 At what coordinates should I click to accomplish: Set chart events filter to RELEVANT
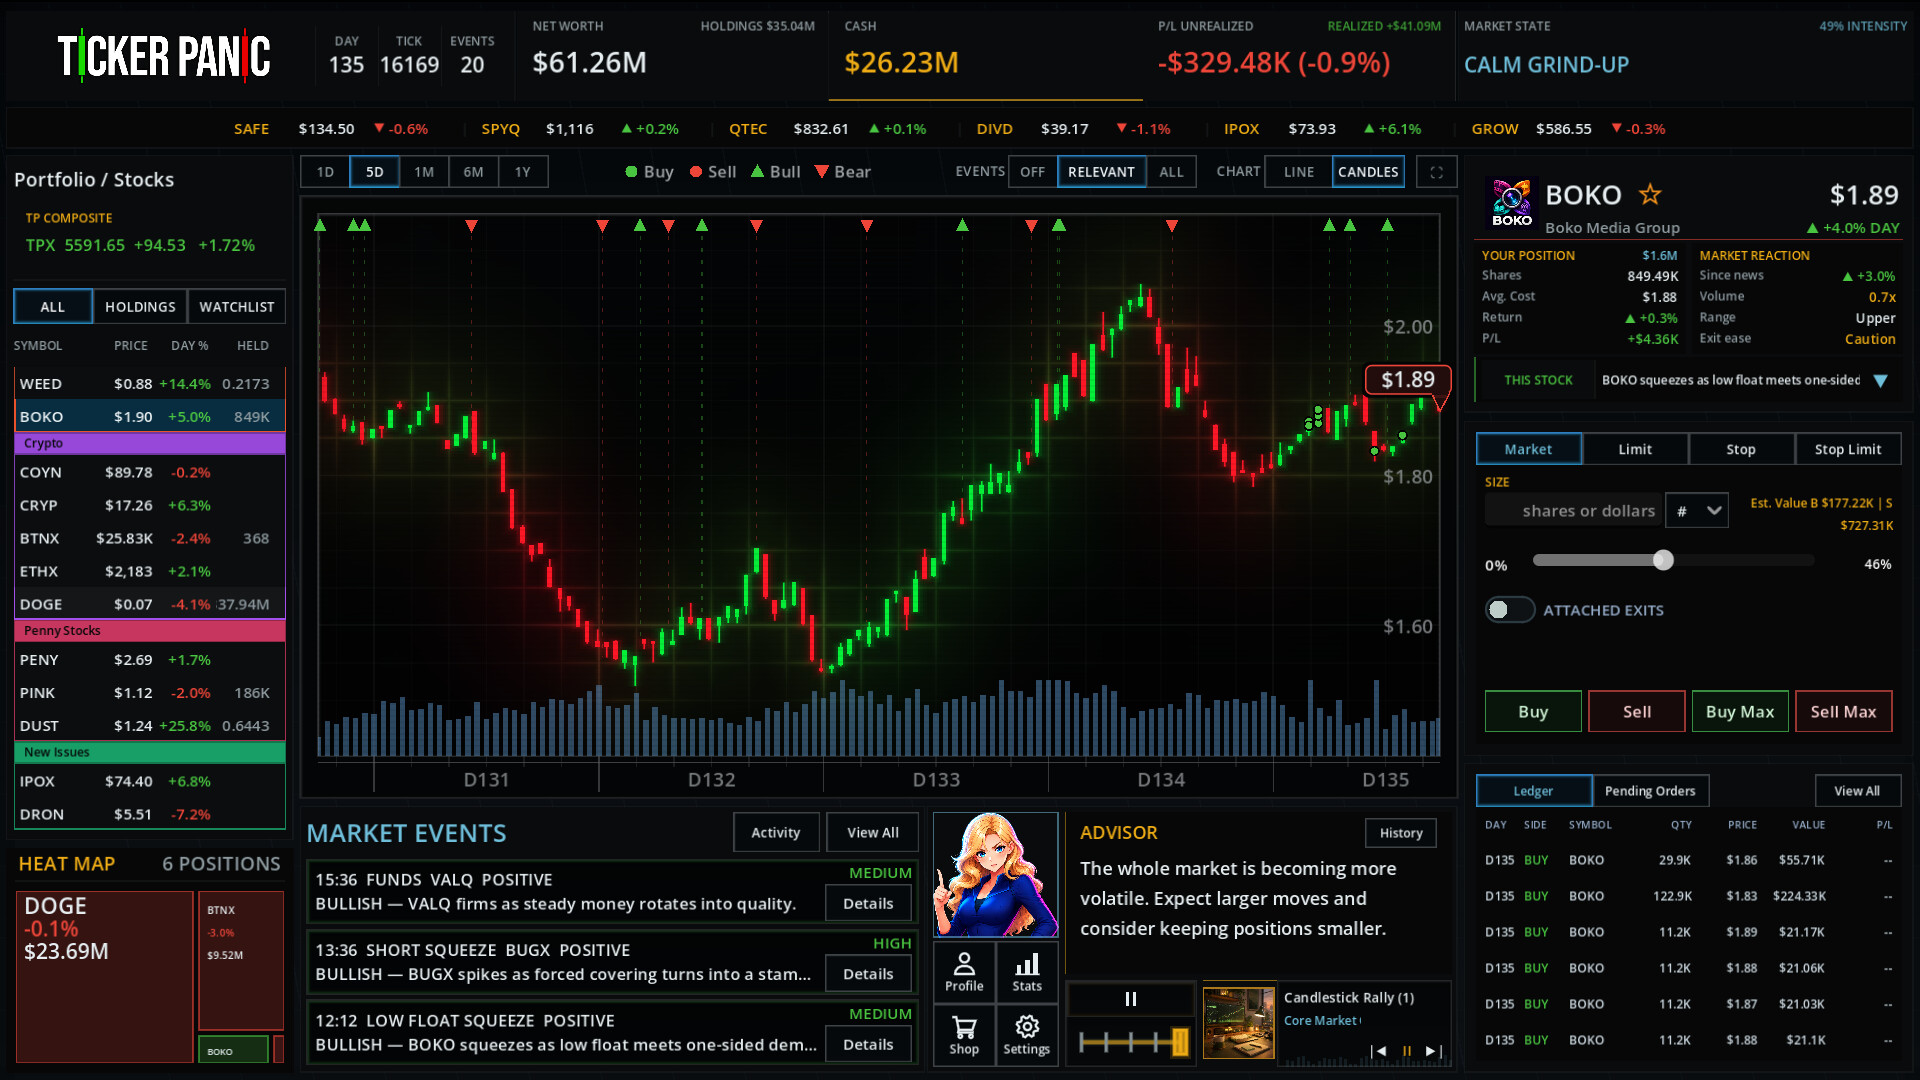point(1101,172)
